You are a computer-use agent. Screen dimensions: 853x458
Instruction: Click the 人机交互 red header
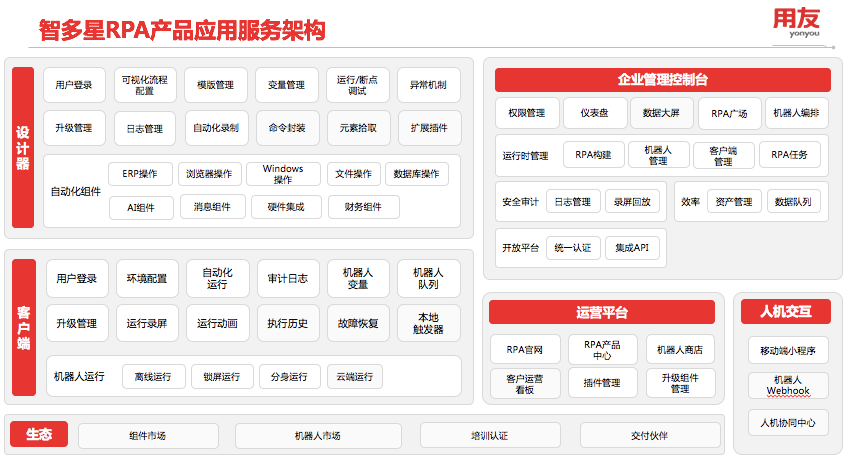(786, 312)
